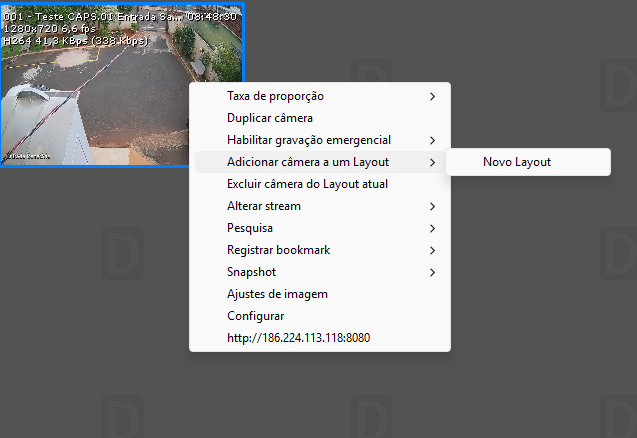Open the Taxa de proporção menu item
This screenshot has height=438, width=637.
(x=275, y=96)
